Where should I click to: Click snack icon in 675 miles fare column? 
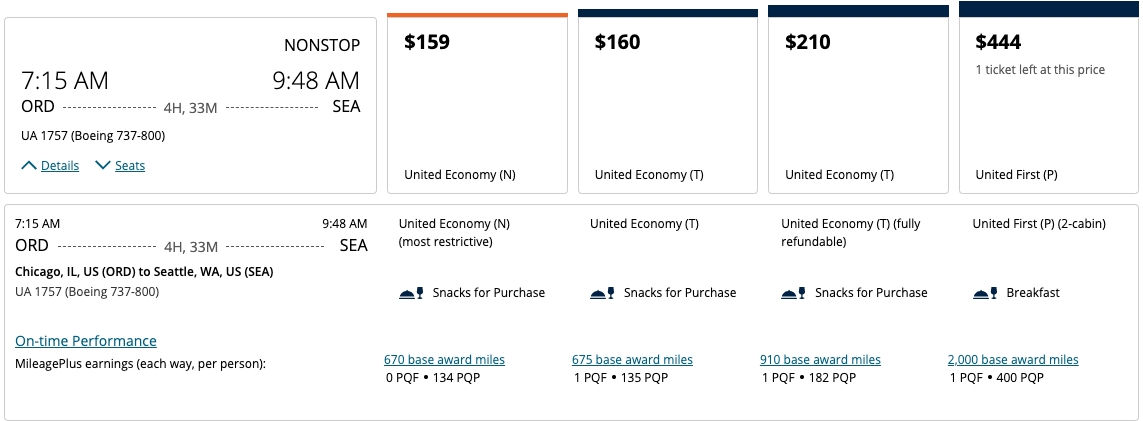(x=599, y=293)
